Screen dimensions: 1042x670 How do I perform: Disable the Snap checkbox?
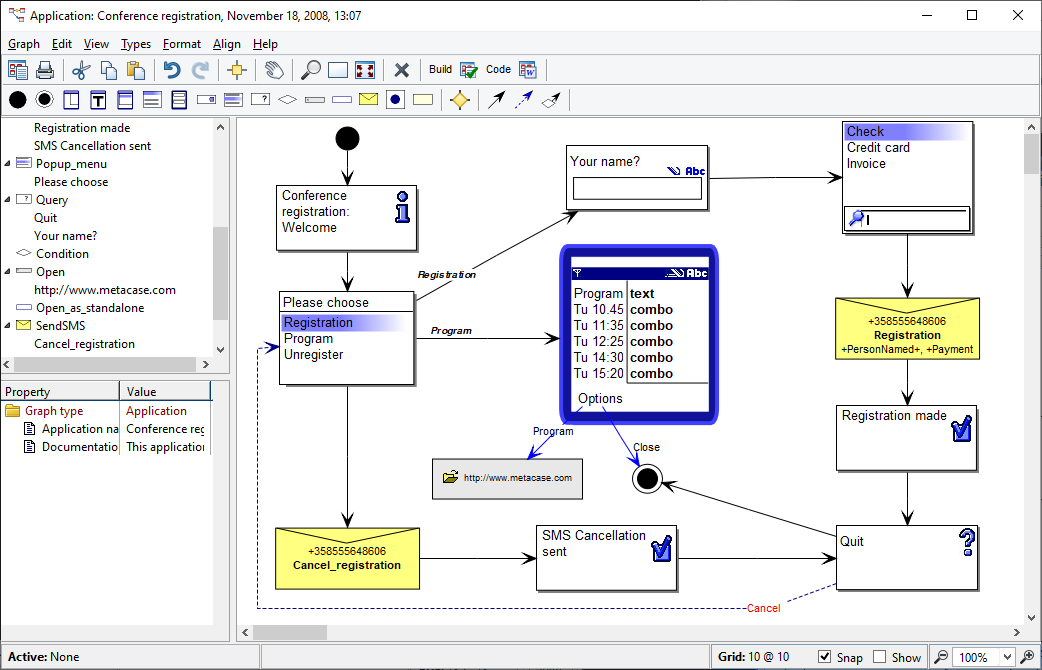tap(825, 657)
